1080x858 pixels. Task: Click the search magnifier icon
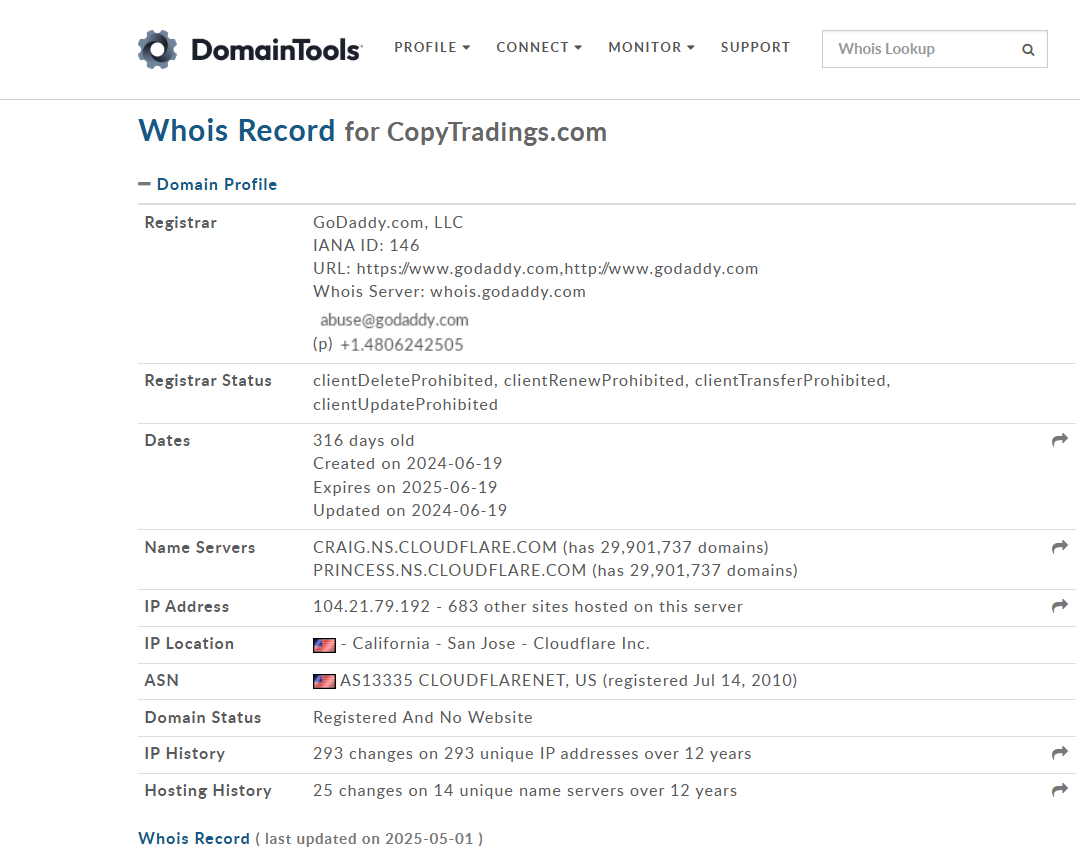tap(1028, 50)
